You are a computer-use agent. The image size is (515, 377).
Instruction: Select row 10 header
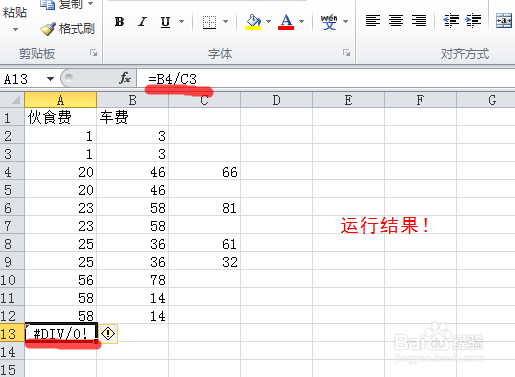pos(12,279)
